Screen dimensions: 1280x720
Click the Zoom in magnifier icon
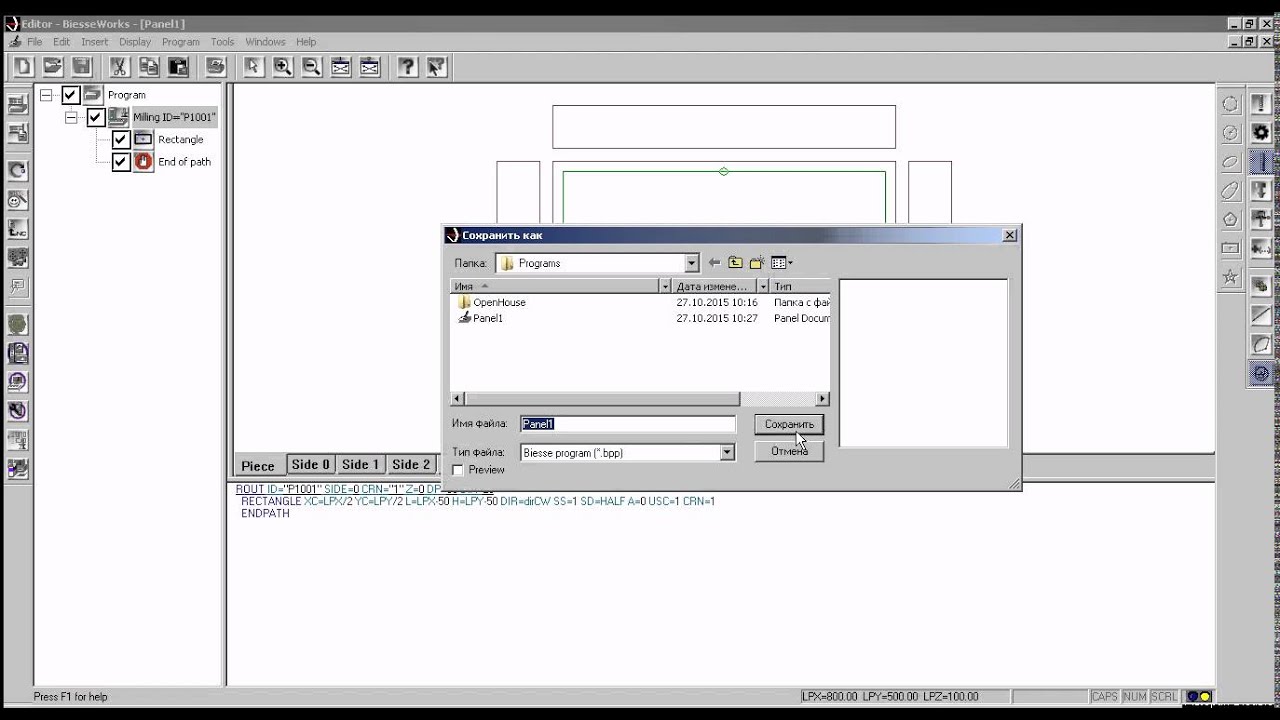283,67
